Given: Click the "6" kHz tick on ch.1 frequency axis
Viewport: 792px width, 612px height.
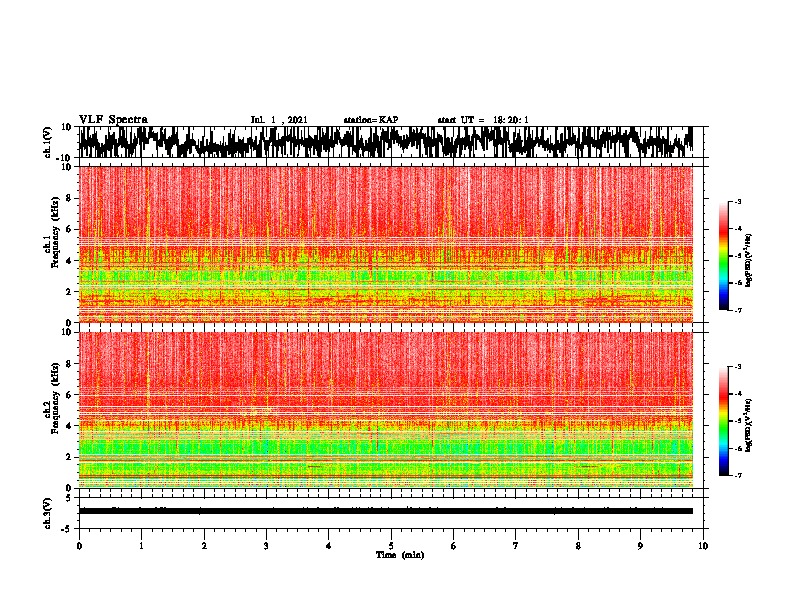Looking at the screenshot, I should (x=69, y=230).
